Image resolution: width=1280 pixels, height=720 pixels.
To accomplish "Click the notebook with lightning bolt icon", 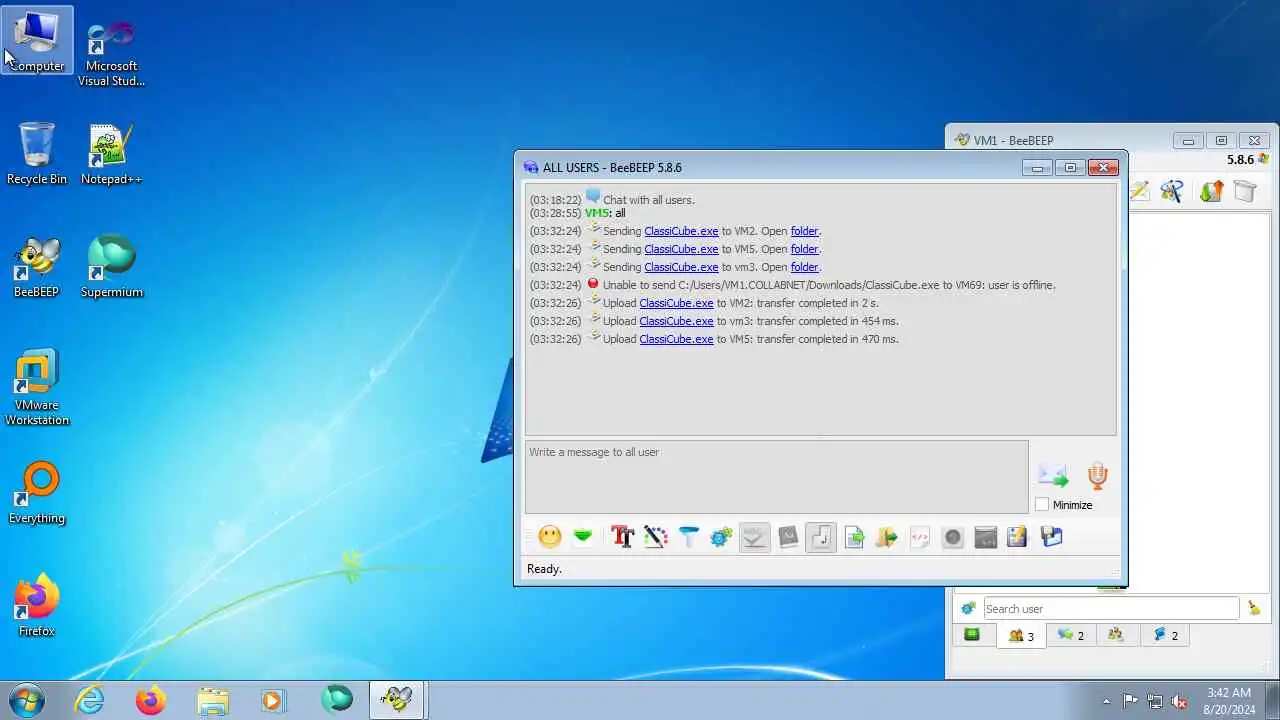I will (x=1018, y=537).
